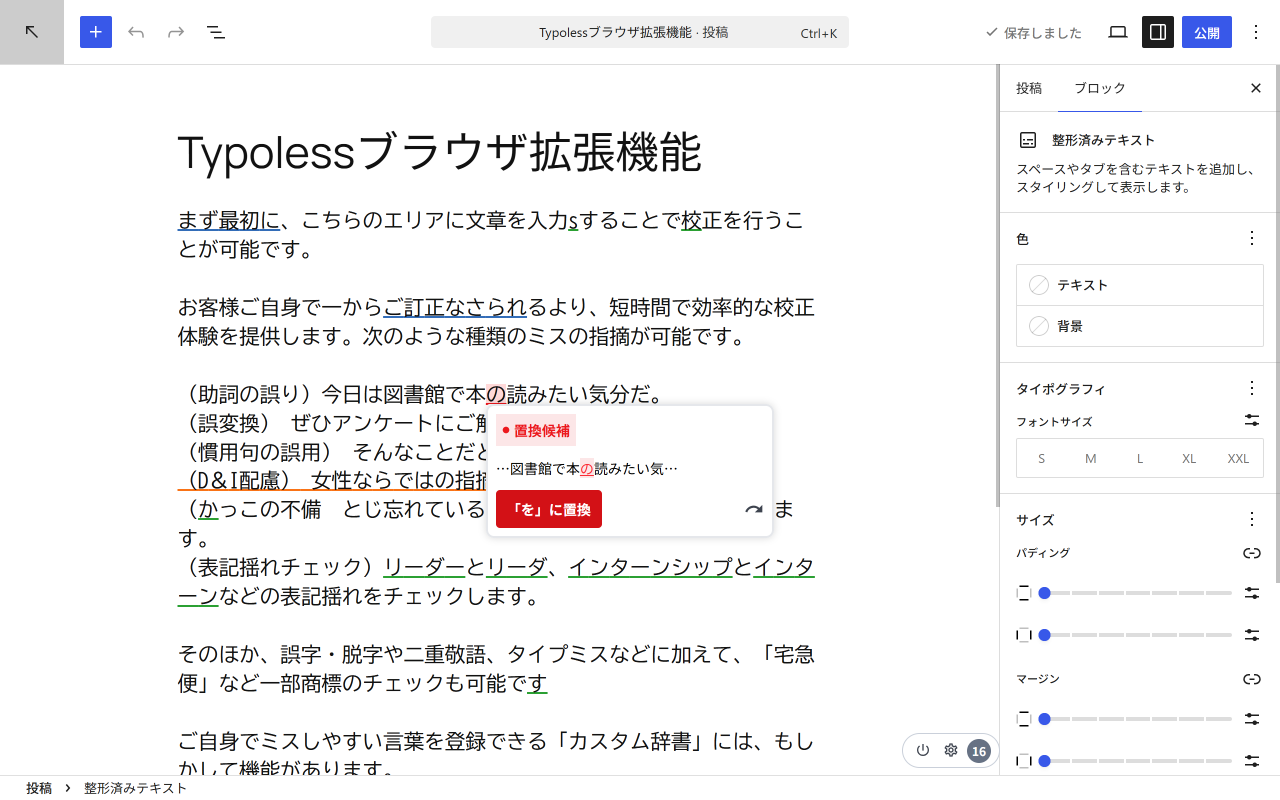
Task: Click the second パディング slider
Action: point(1135,635)
